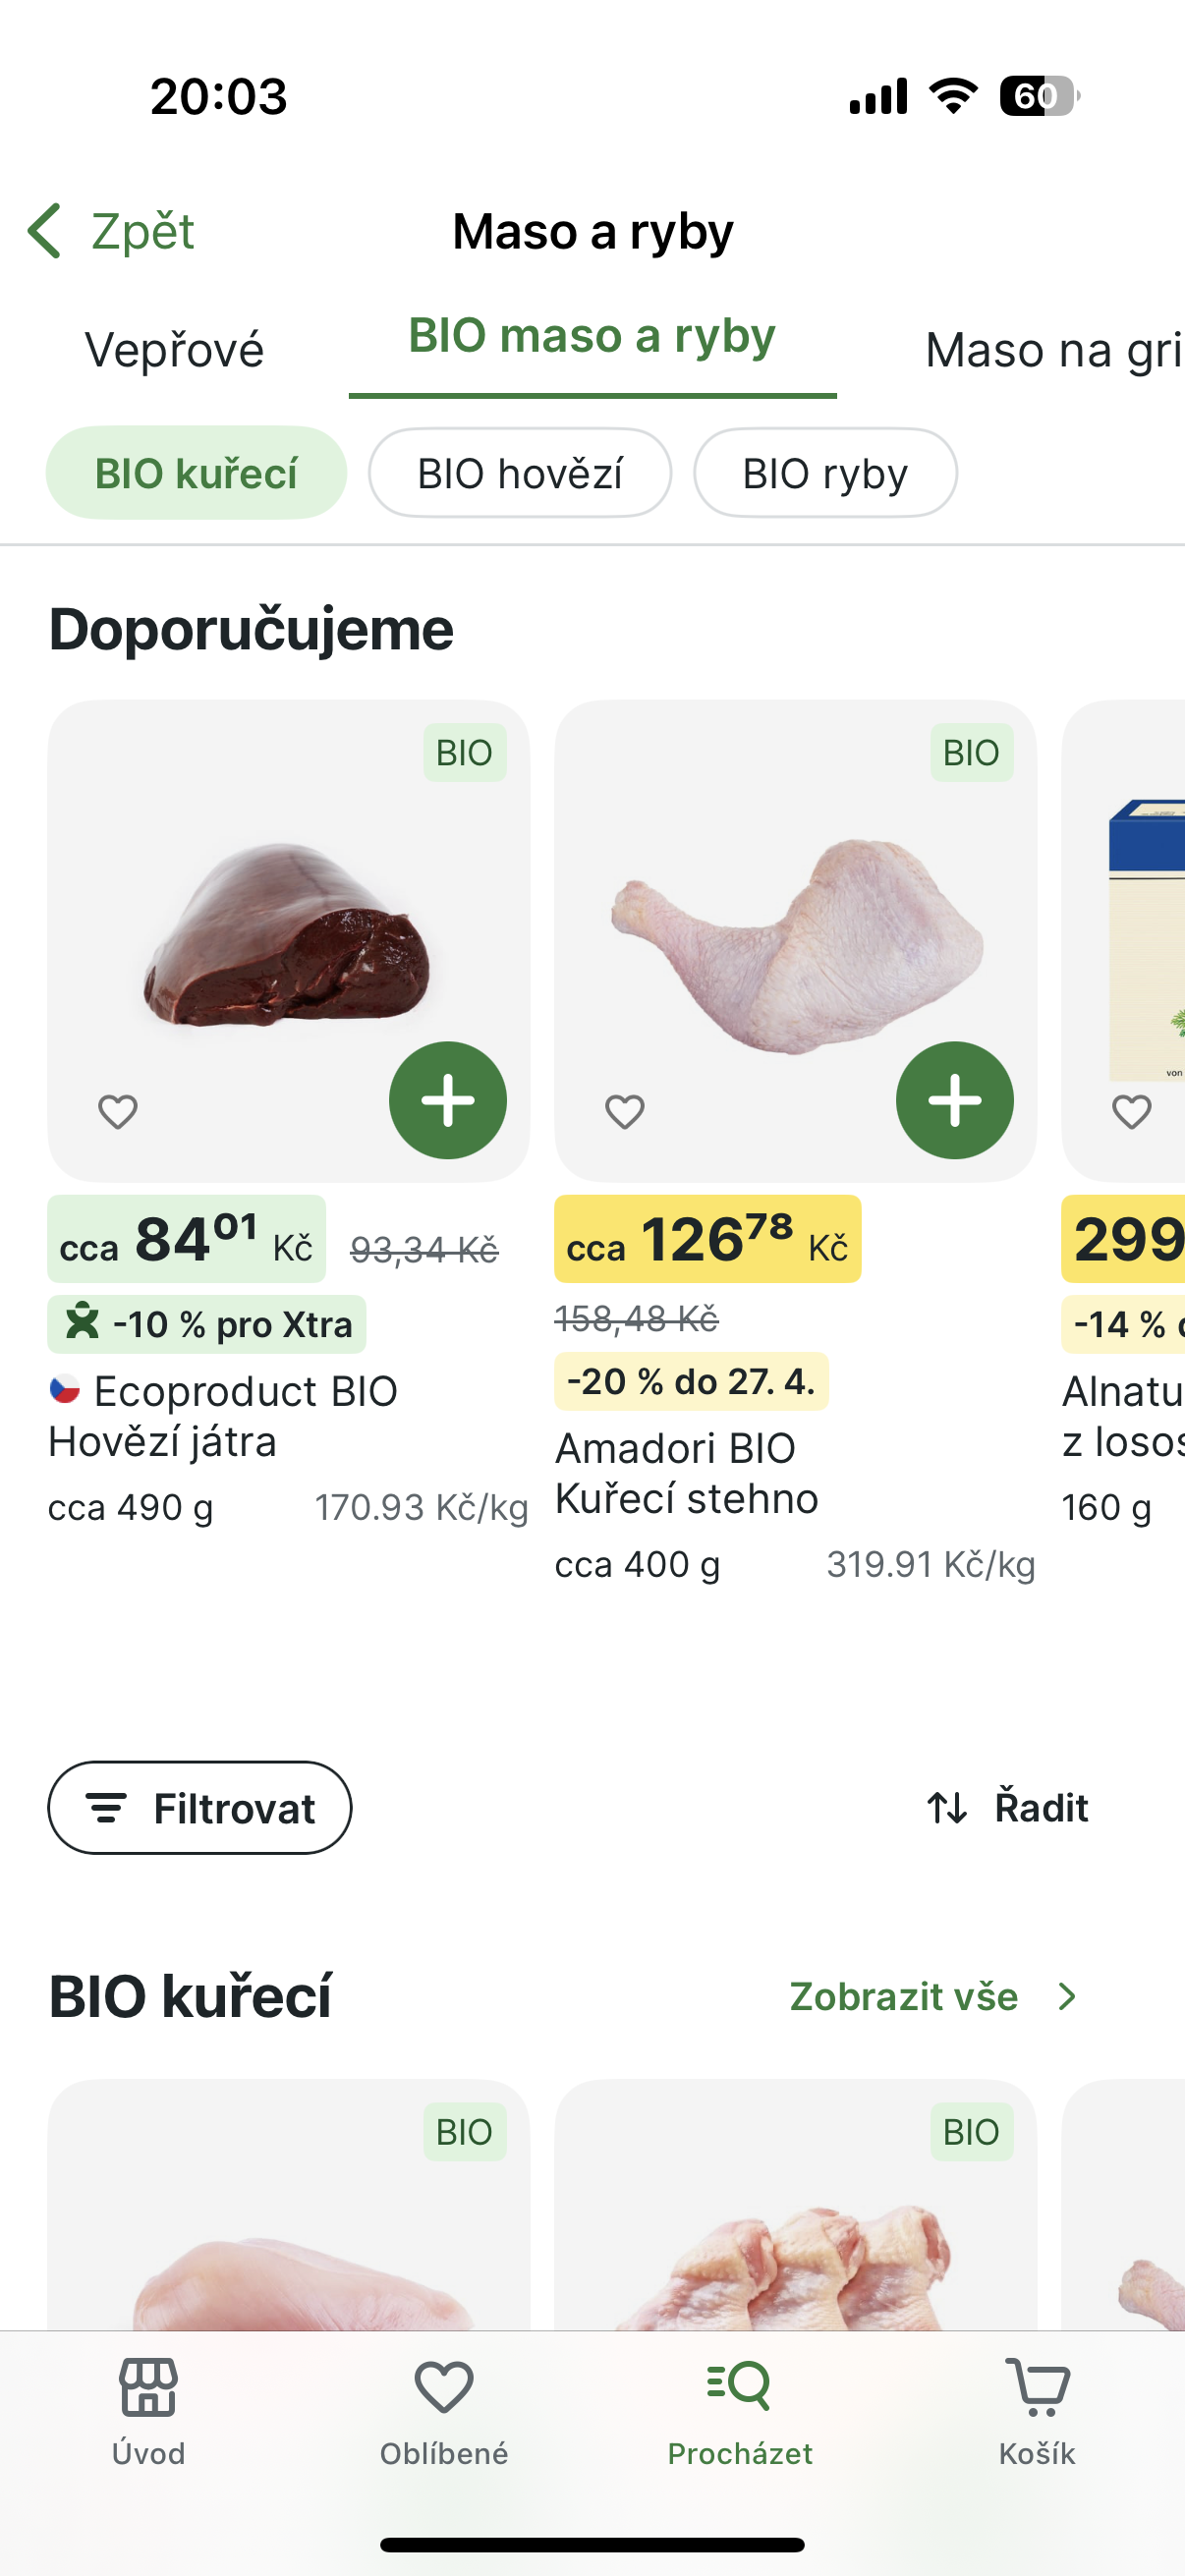This screenshot has width=1185, height=2576.
Task: Favorite the Amadori BIO Kuřecí stehno heart
Action: pyautogui.click(x=625, y=1111)
